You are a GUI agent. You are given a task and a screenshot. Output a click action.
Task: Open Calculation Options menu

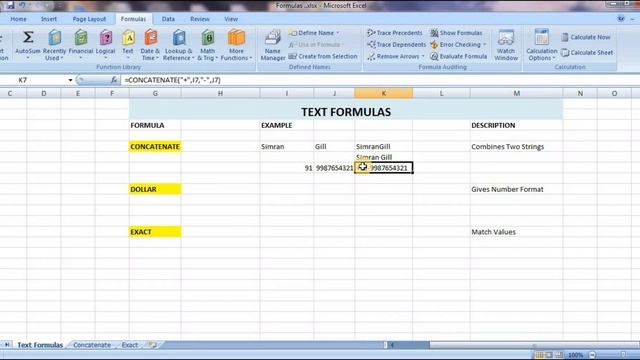click(542, 45)
